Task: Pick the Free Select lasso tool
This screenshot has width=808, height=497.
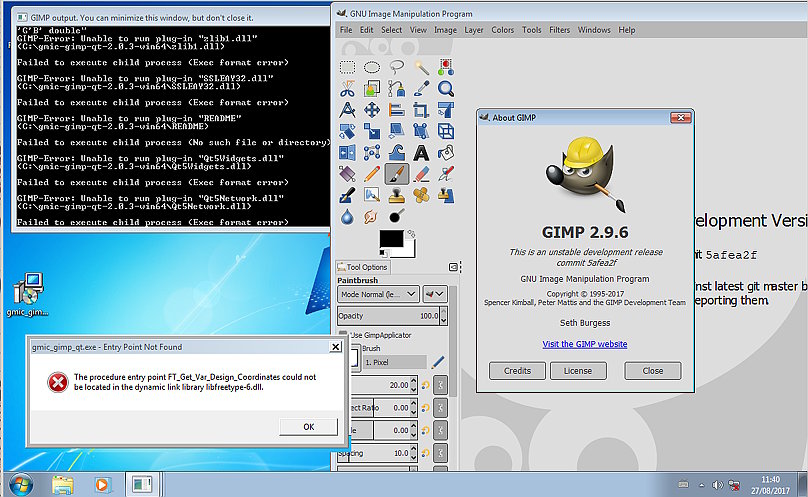Action: click(x=396, y=67)
